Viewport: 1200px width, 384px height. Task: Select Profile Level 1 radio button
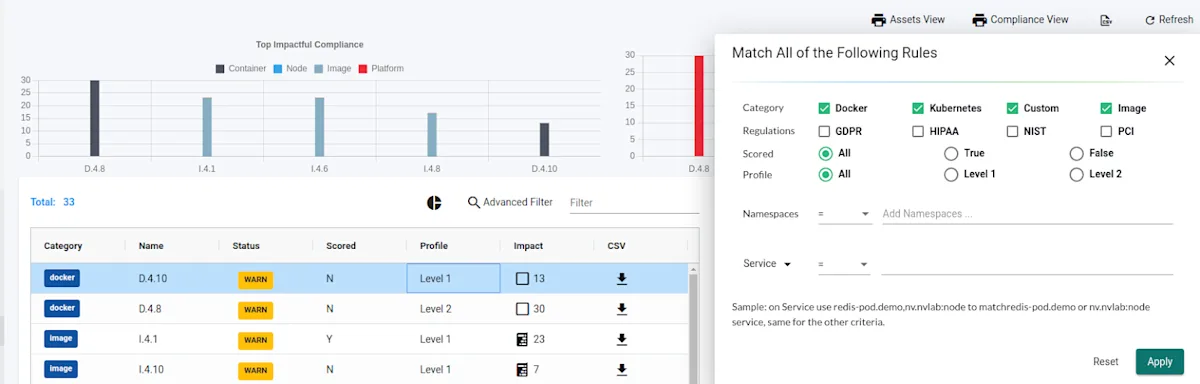pos(951,174)
